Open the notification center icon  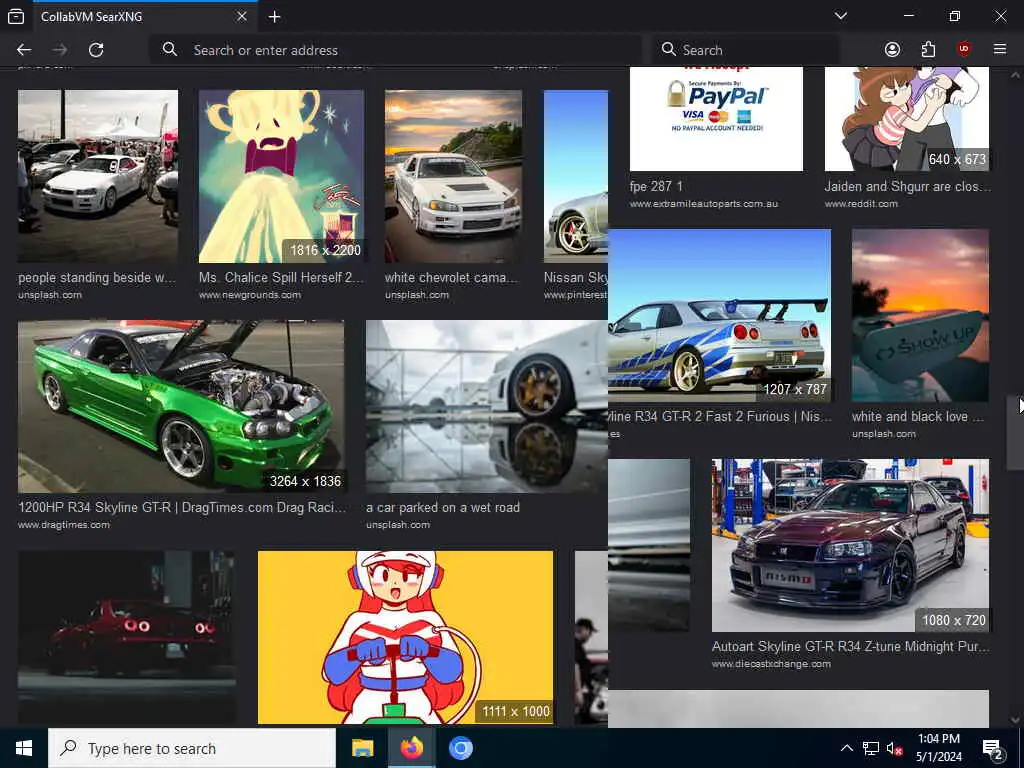click(x=993, y=748)
